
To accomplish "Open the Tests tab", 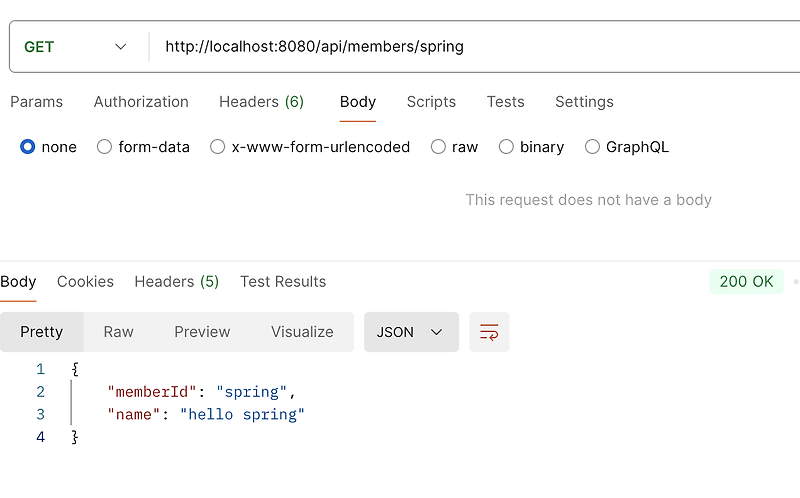I will 505,102.
